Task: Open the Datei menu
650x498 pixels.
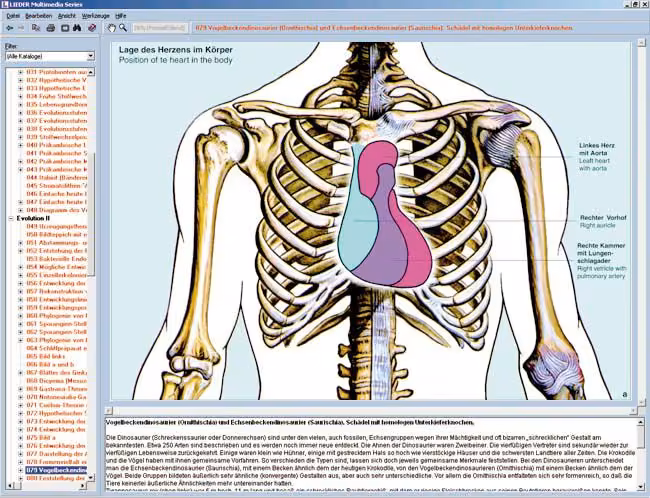Action: tap(13, 16)
